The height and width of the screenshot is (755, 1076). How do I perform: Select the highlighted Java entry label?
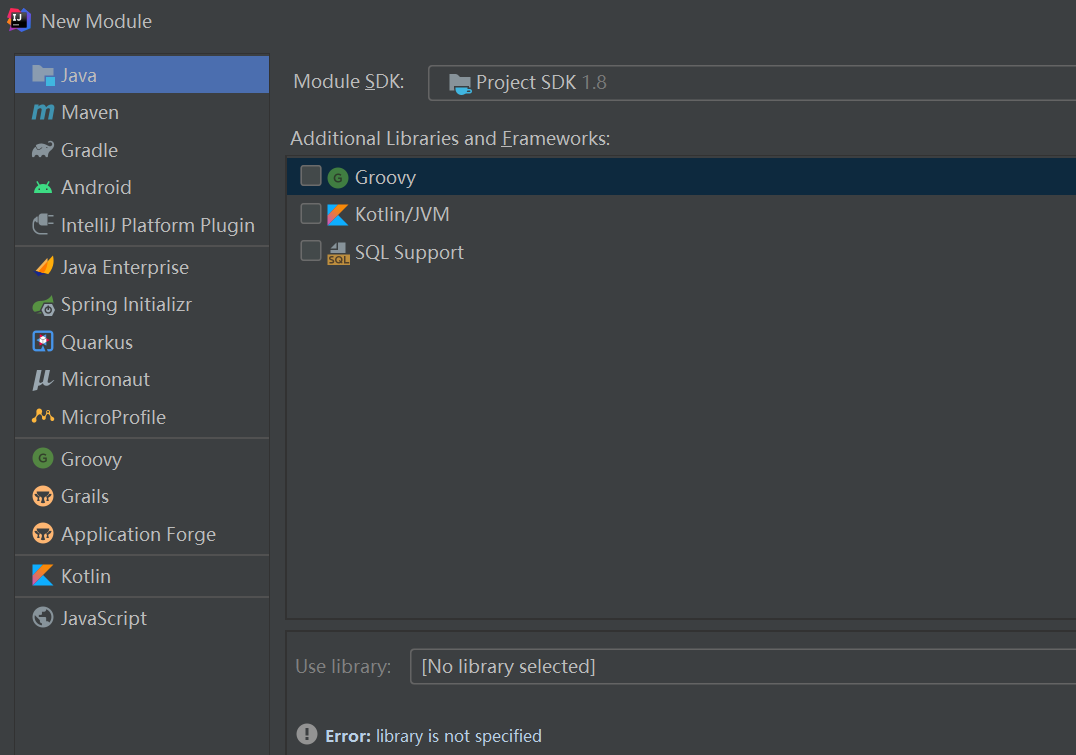(x=79, y=76)
